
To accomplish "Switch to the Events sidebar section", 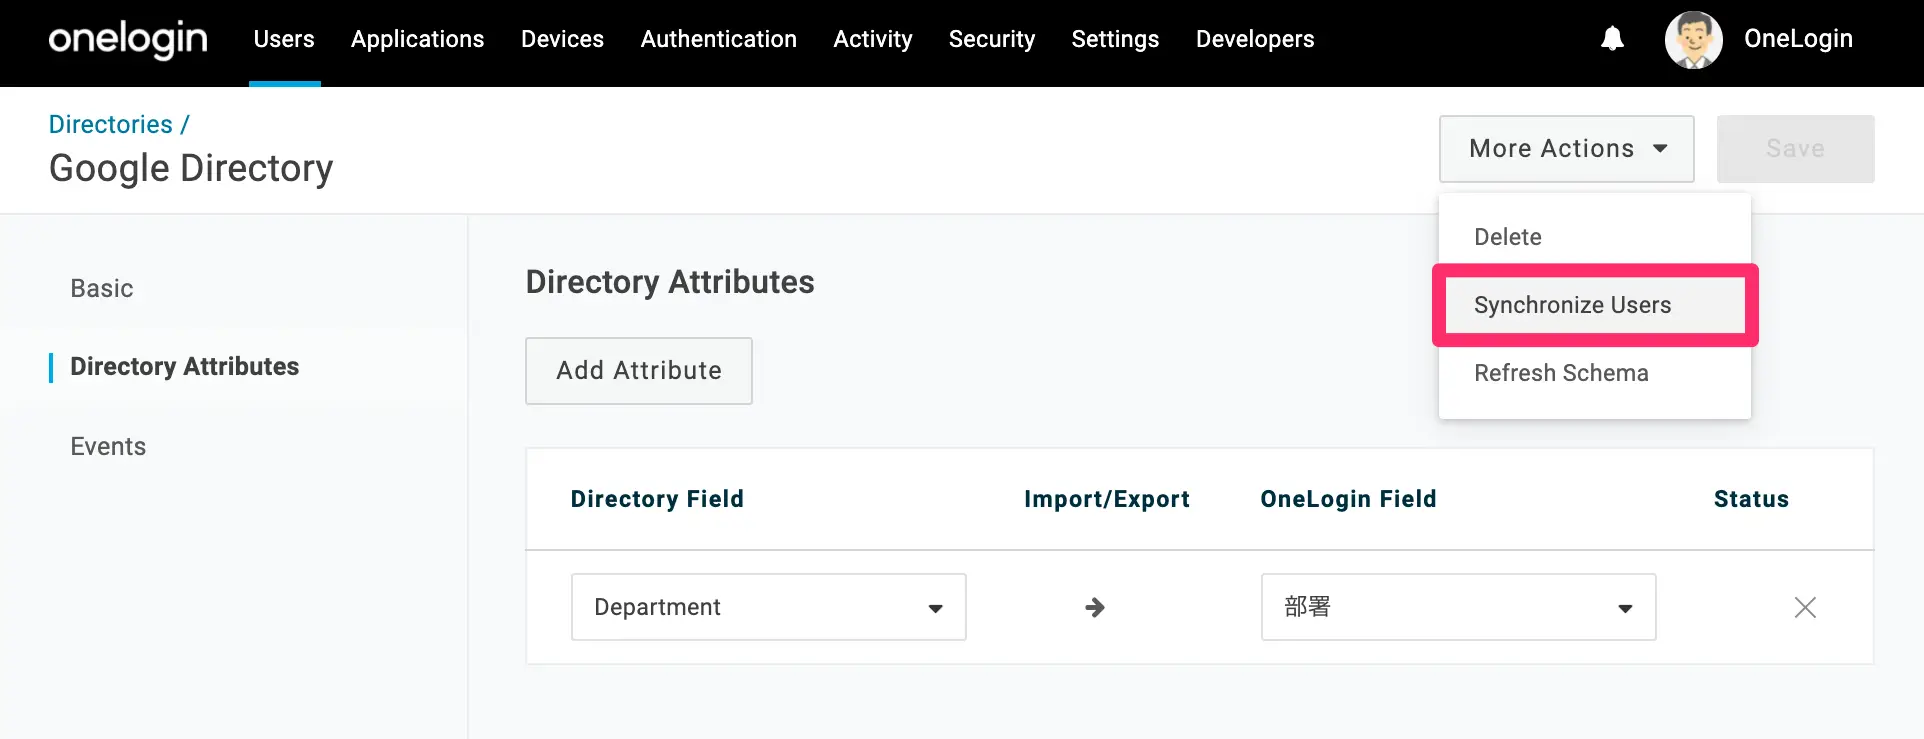I will click(108, 446).
